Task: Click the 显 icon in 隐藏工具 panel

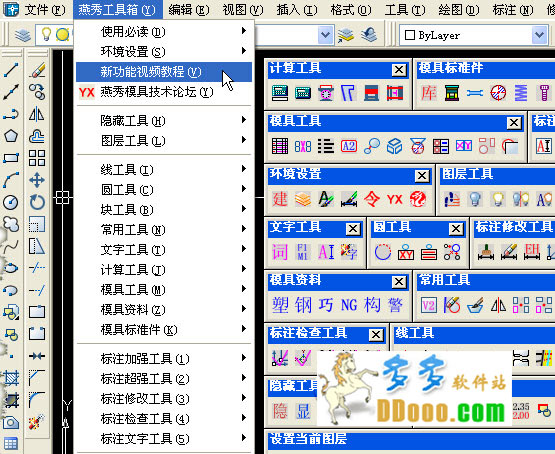Action: (x=303, y=411)
